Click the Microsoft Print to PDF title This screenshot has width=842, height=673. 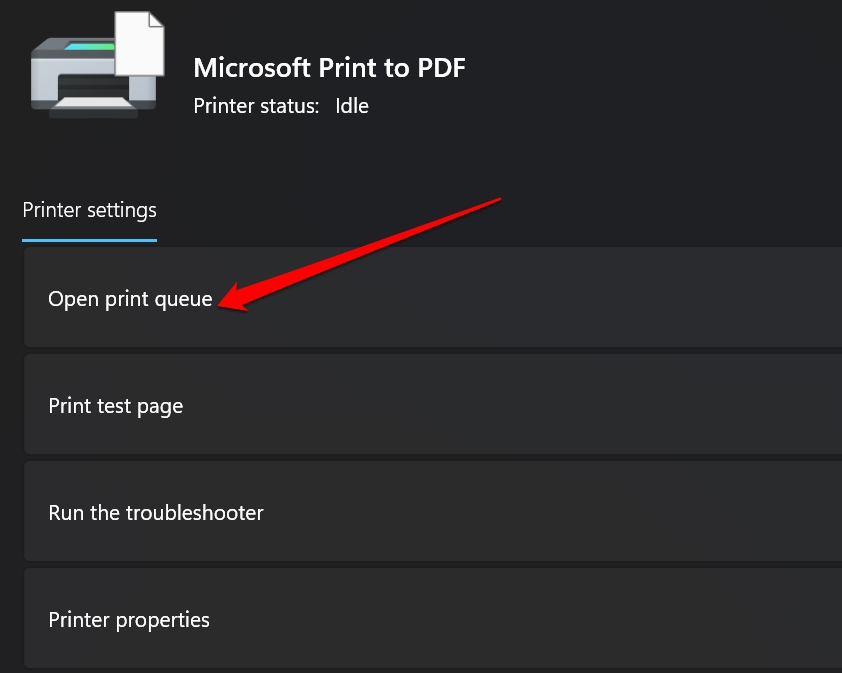pos(329,68)
